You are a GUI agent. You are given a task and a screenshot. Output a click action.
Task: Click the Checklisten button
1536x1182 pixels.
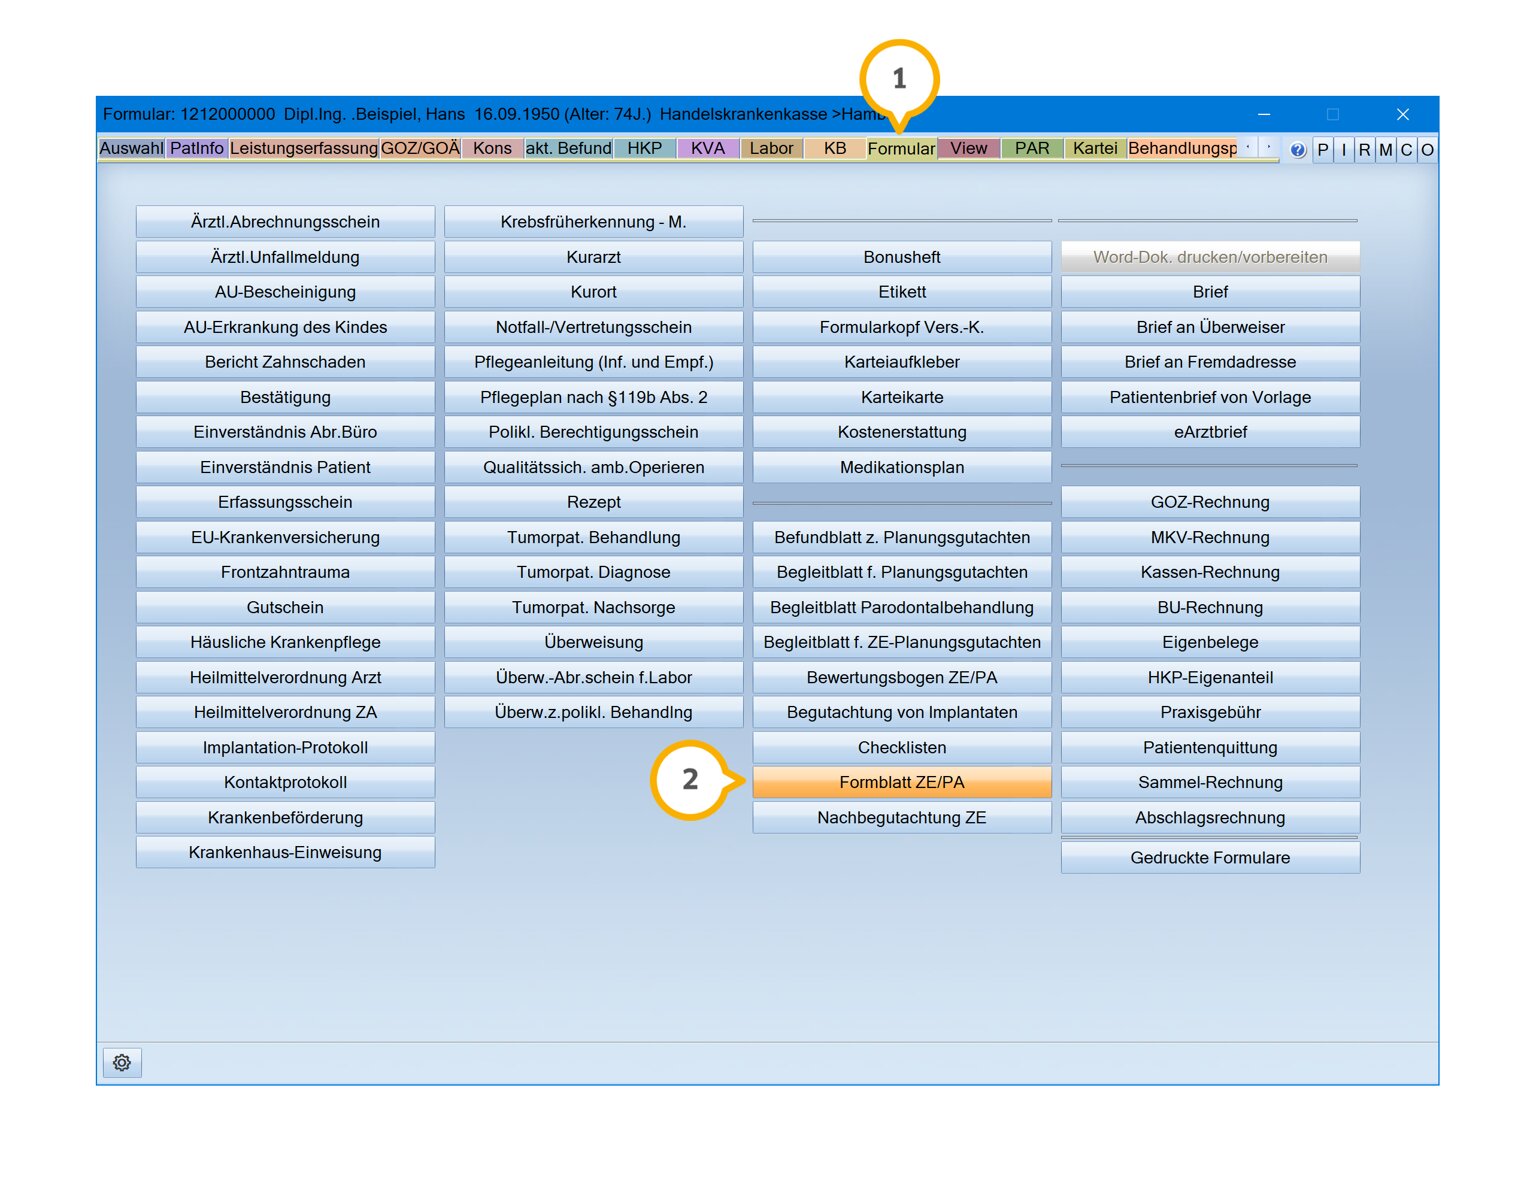(x=902, y=747)
